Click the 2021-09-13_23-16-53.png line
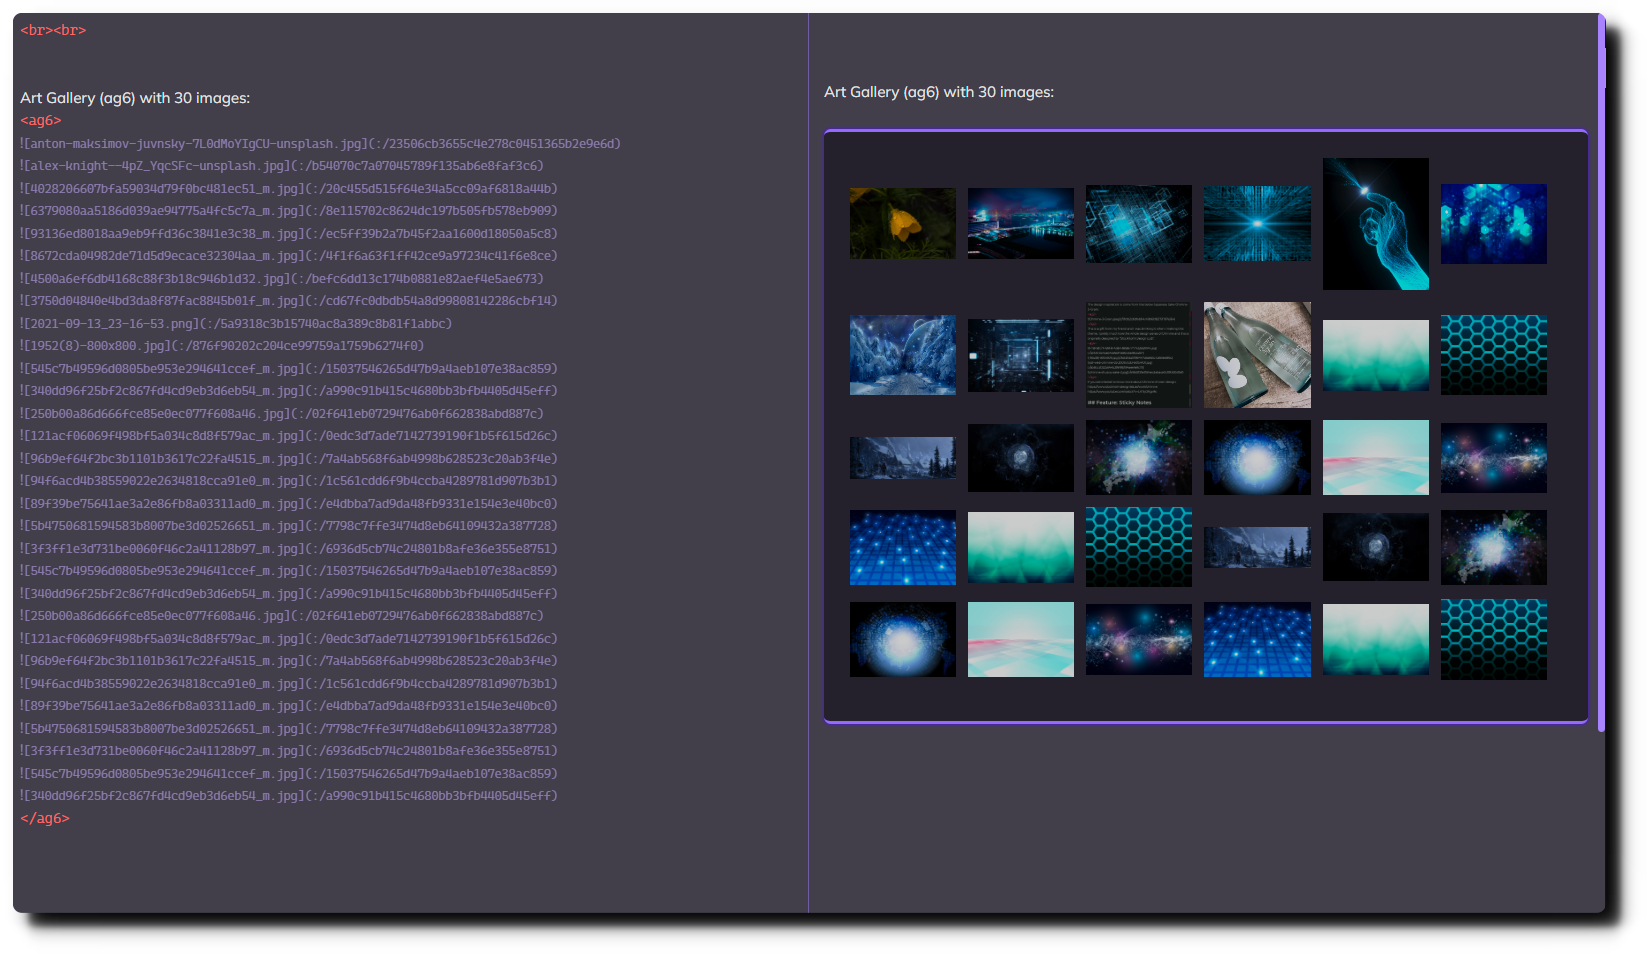 [236, 324]
